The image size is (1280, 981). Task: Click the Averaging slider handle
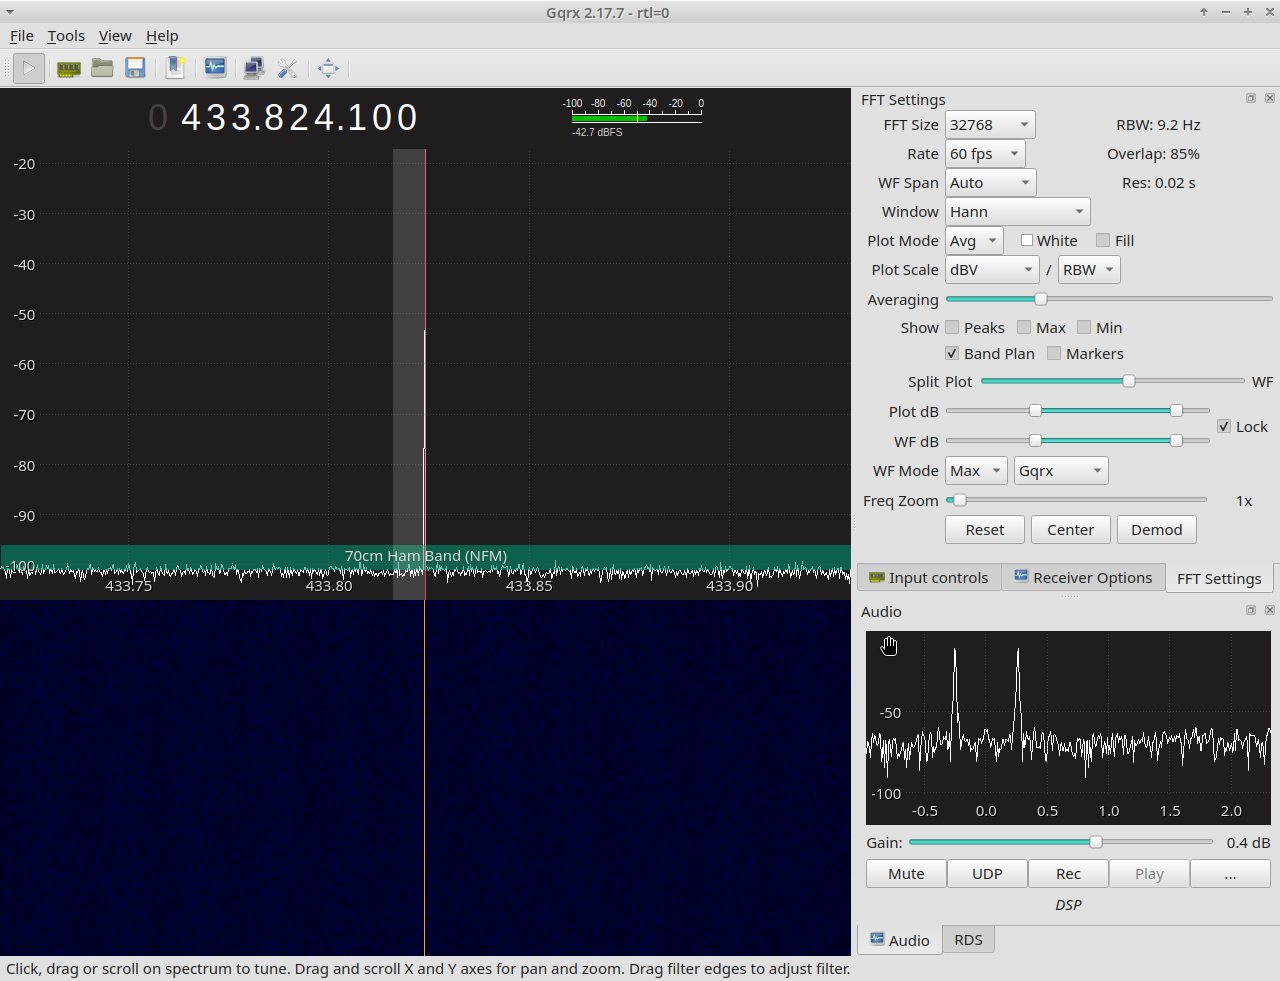click(1041, 299)
